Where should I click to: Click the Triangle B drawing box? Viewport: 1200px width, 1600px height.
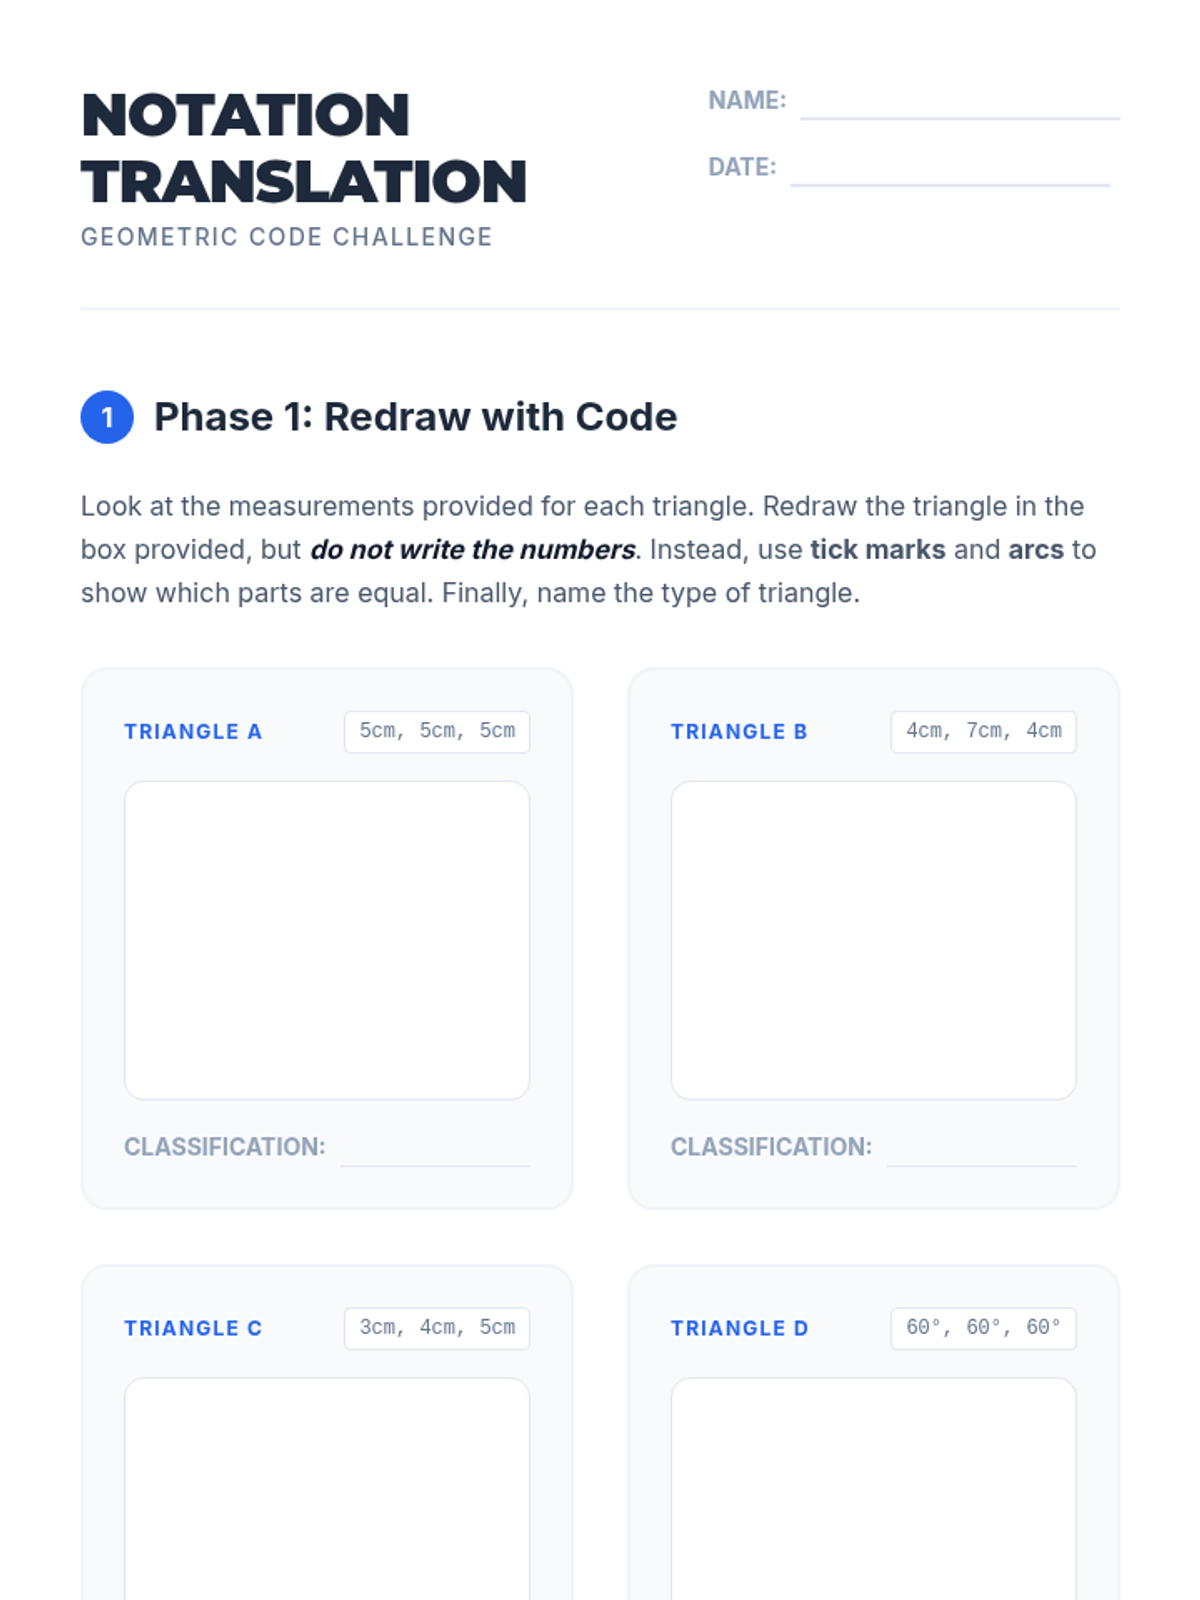(873, 940)
